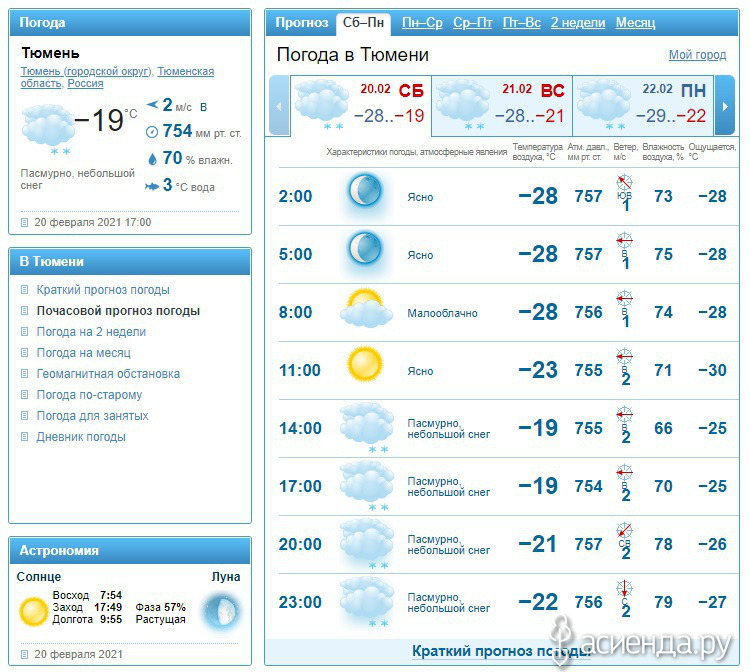
Task: Click the sun-behind-cloud icon at 8:00
Action: coord(366,308)
